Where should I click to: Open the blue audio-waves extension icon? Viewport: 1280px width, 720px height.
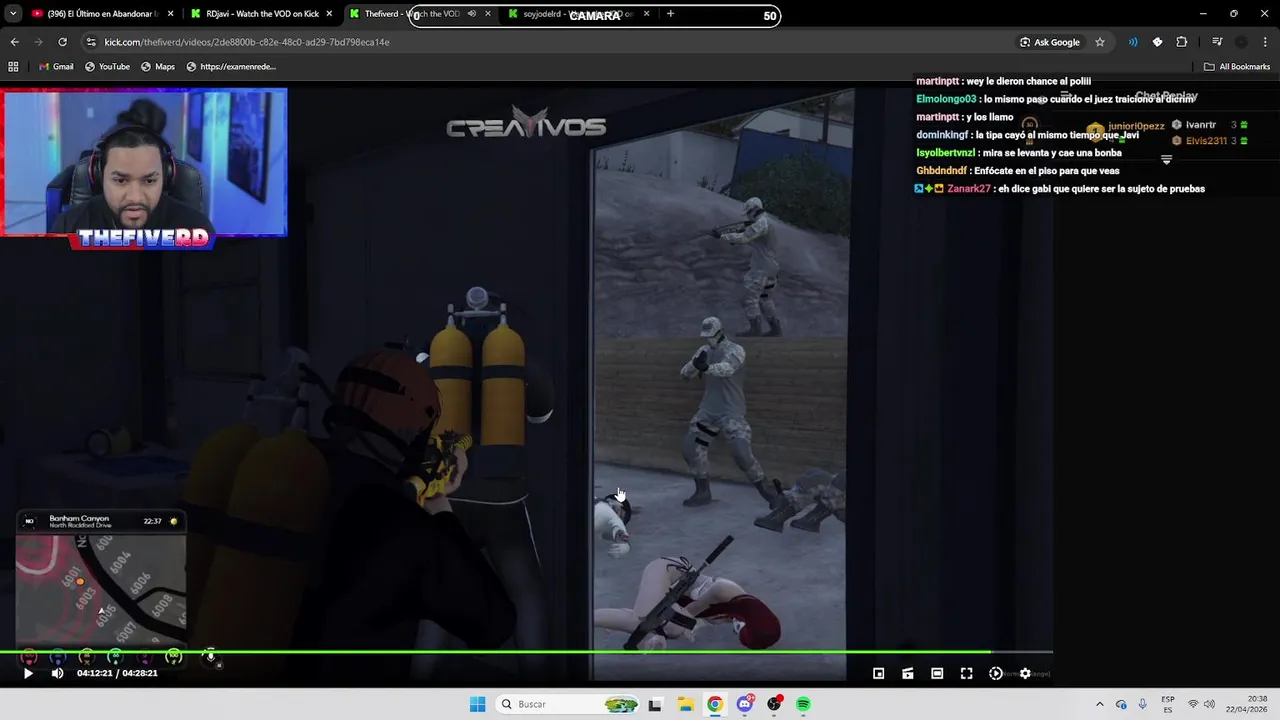pos(1133,42)
